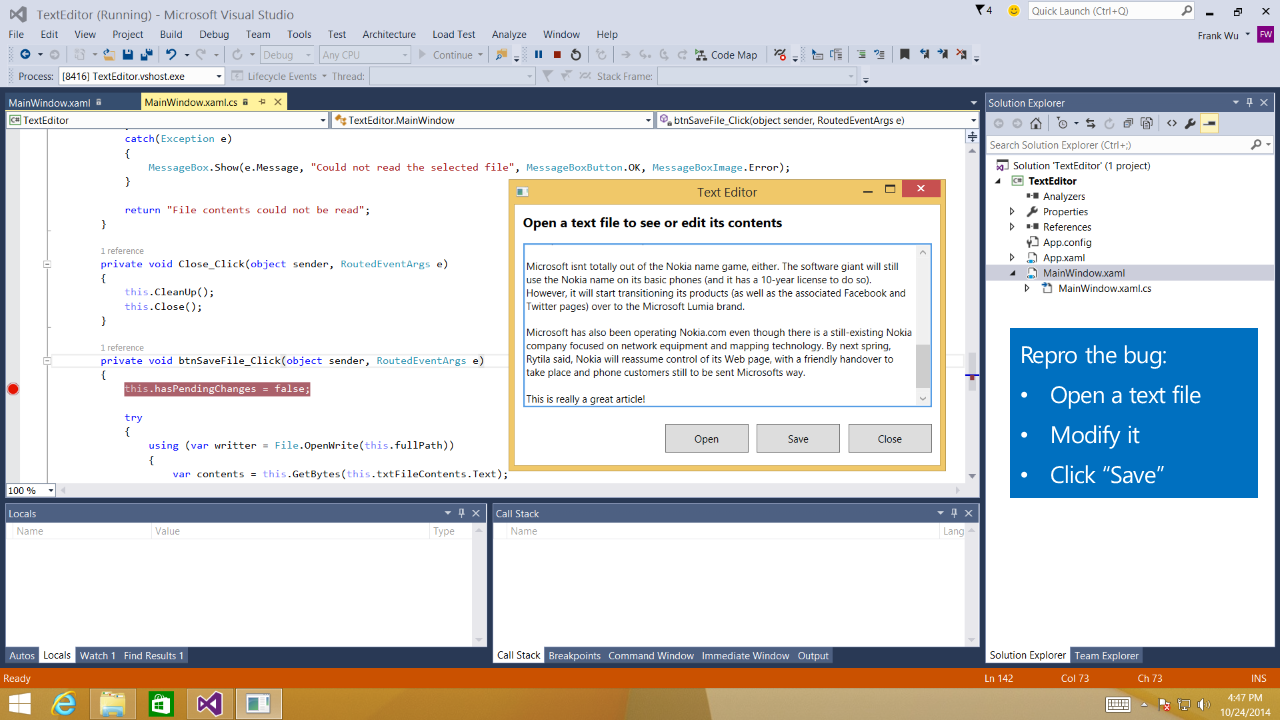Viewport: 1280px width, 720px height.
Task: Expand the References node in Solution Explorer
Action: point(1012,227)
